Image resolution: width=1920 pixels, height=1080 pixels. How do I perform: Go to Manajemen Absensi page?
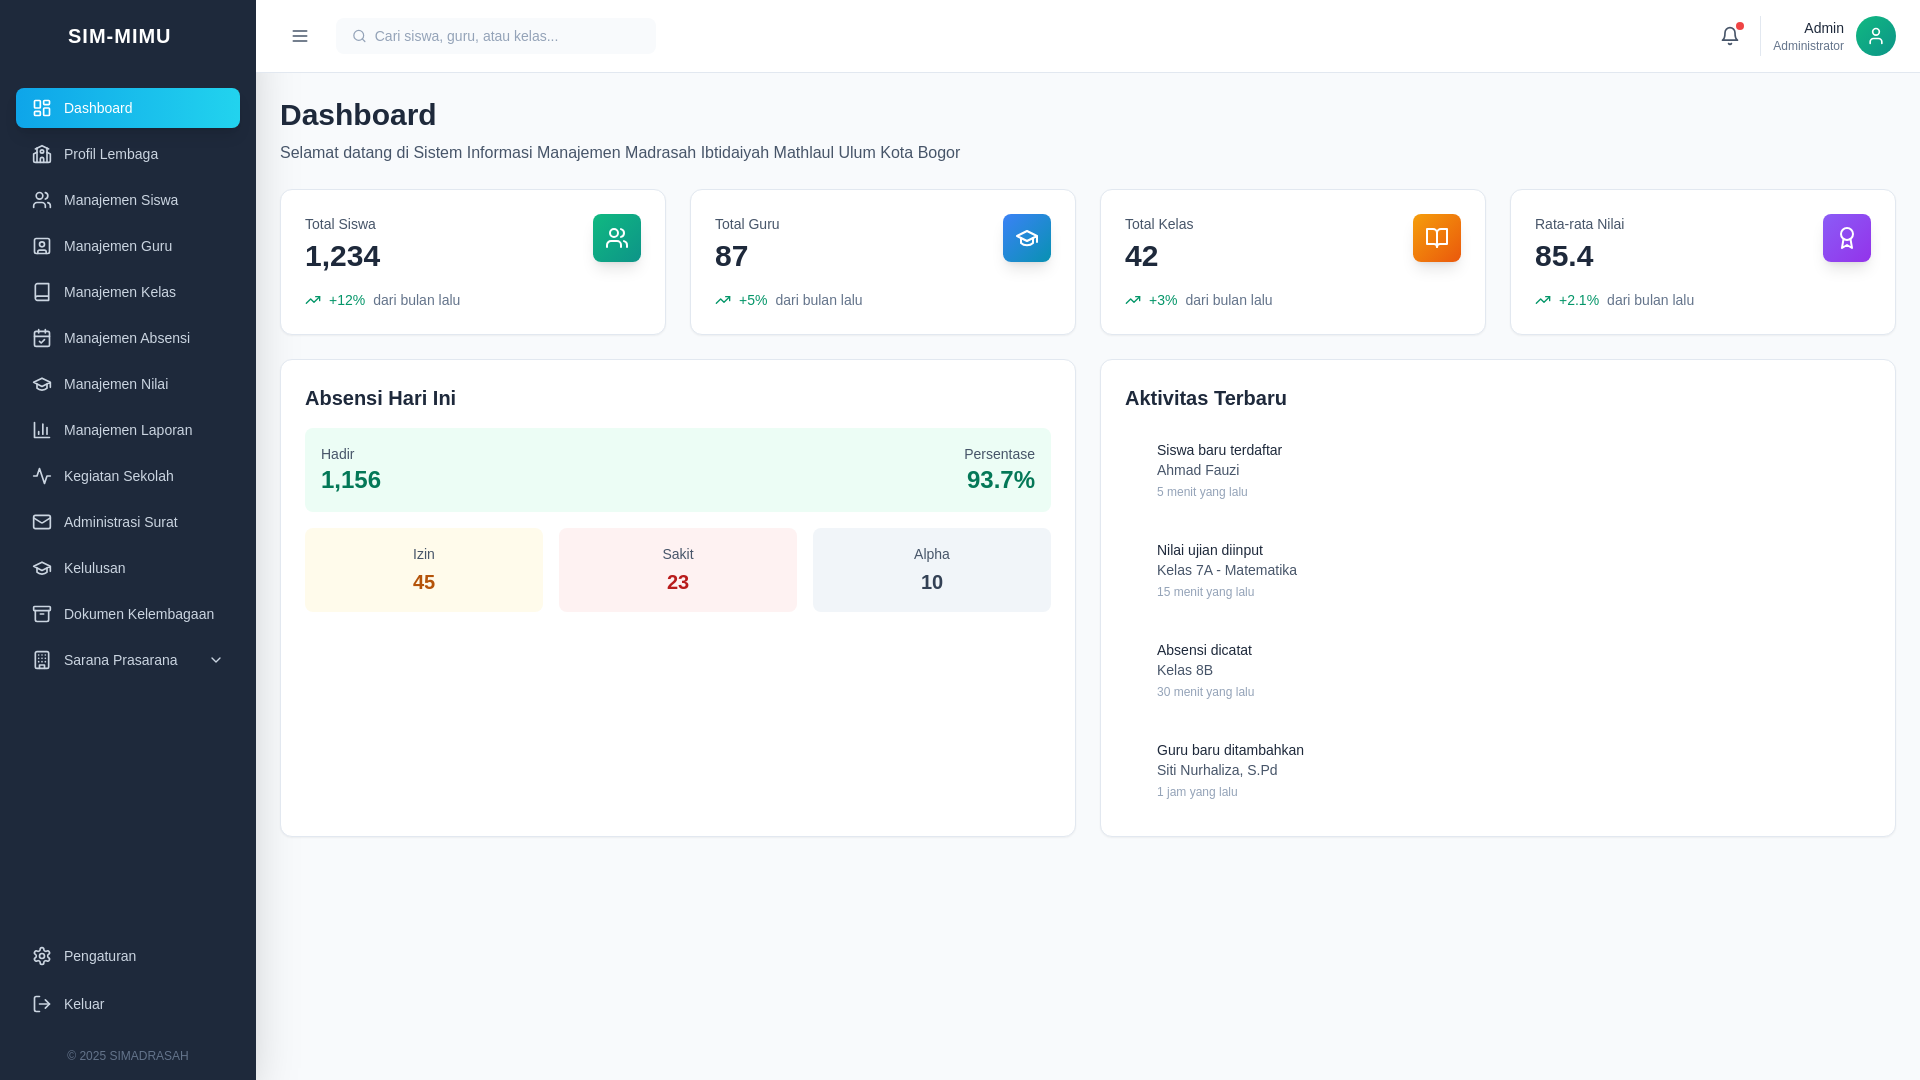(x=126, y=338)
